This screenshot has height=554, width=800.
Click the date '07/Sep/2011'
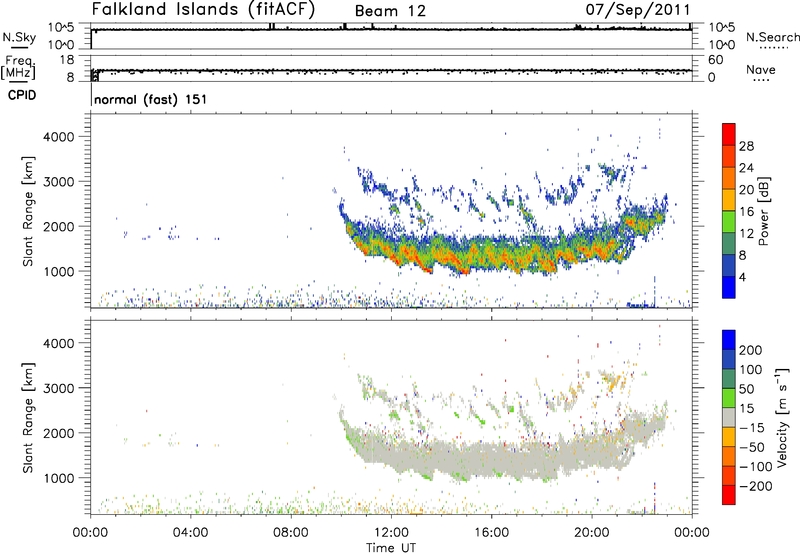coord(638,9)
